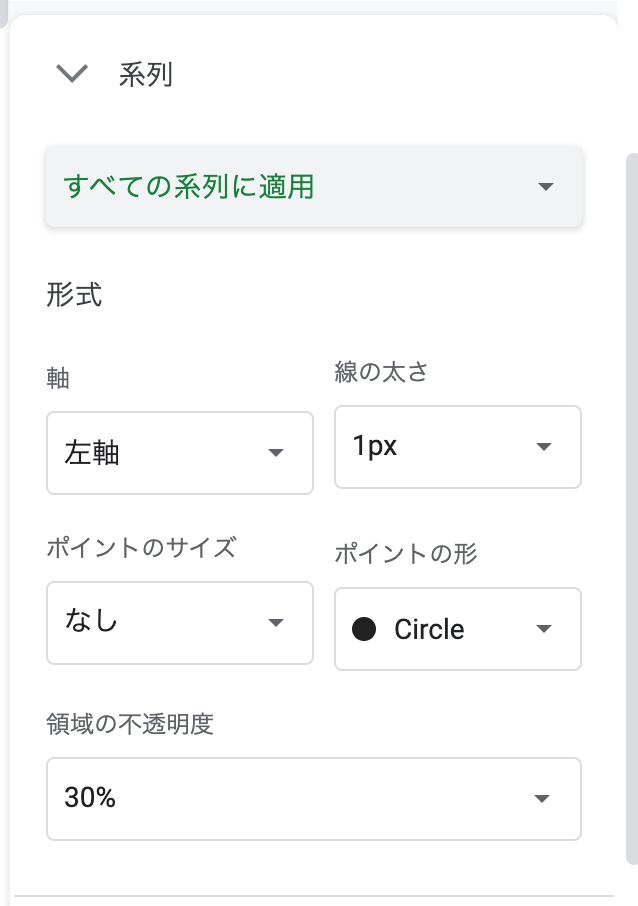Screen dimensions: 638x906
Task: Click the arrow icon beside 30%
Action: pyautogui.click(x=542, y=798)
